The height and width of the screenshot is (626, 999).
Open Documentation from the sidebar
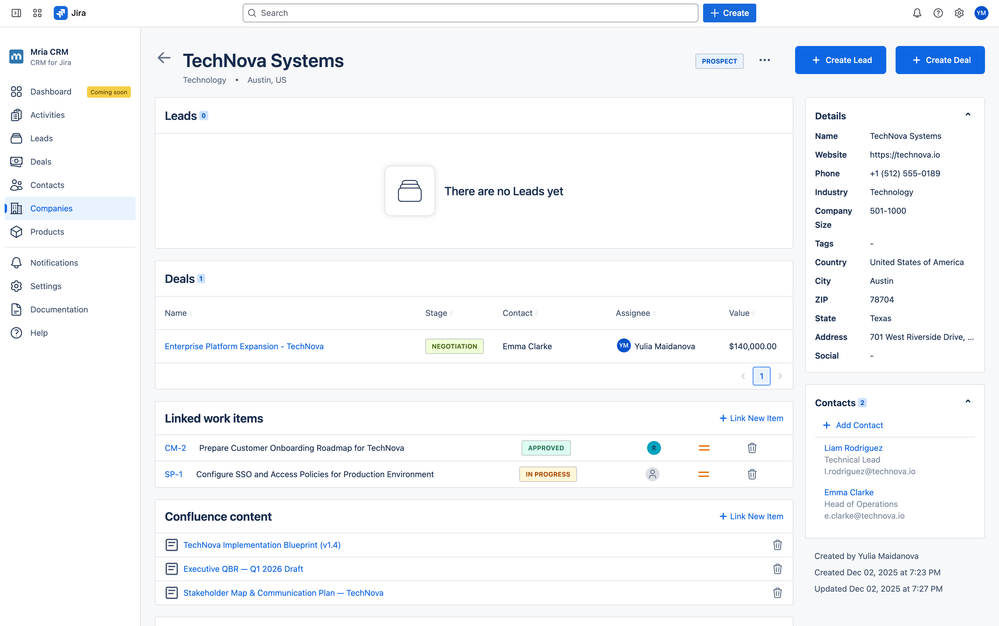pos(56,309)
